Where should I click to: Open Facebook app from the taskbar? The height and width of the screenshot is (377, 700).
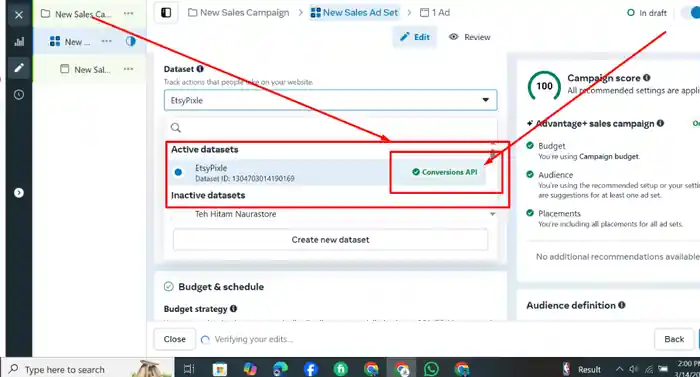(x=311, y=369)
